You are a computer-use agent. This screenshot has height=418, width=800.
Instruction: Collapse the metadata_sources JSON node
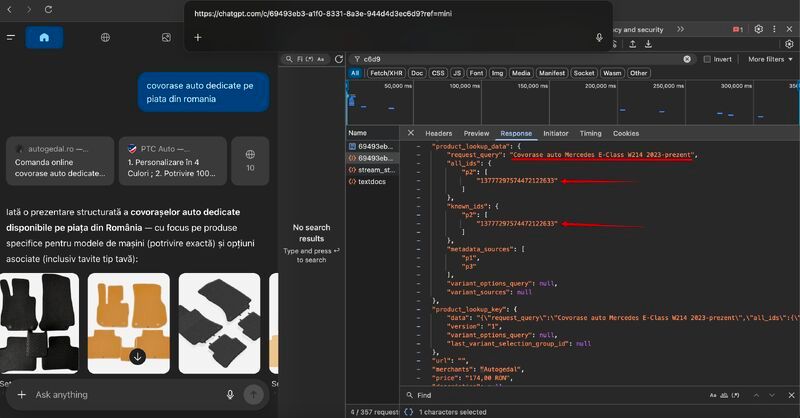[419, 249]
